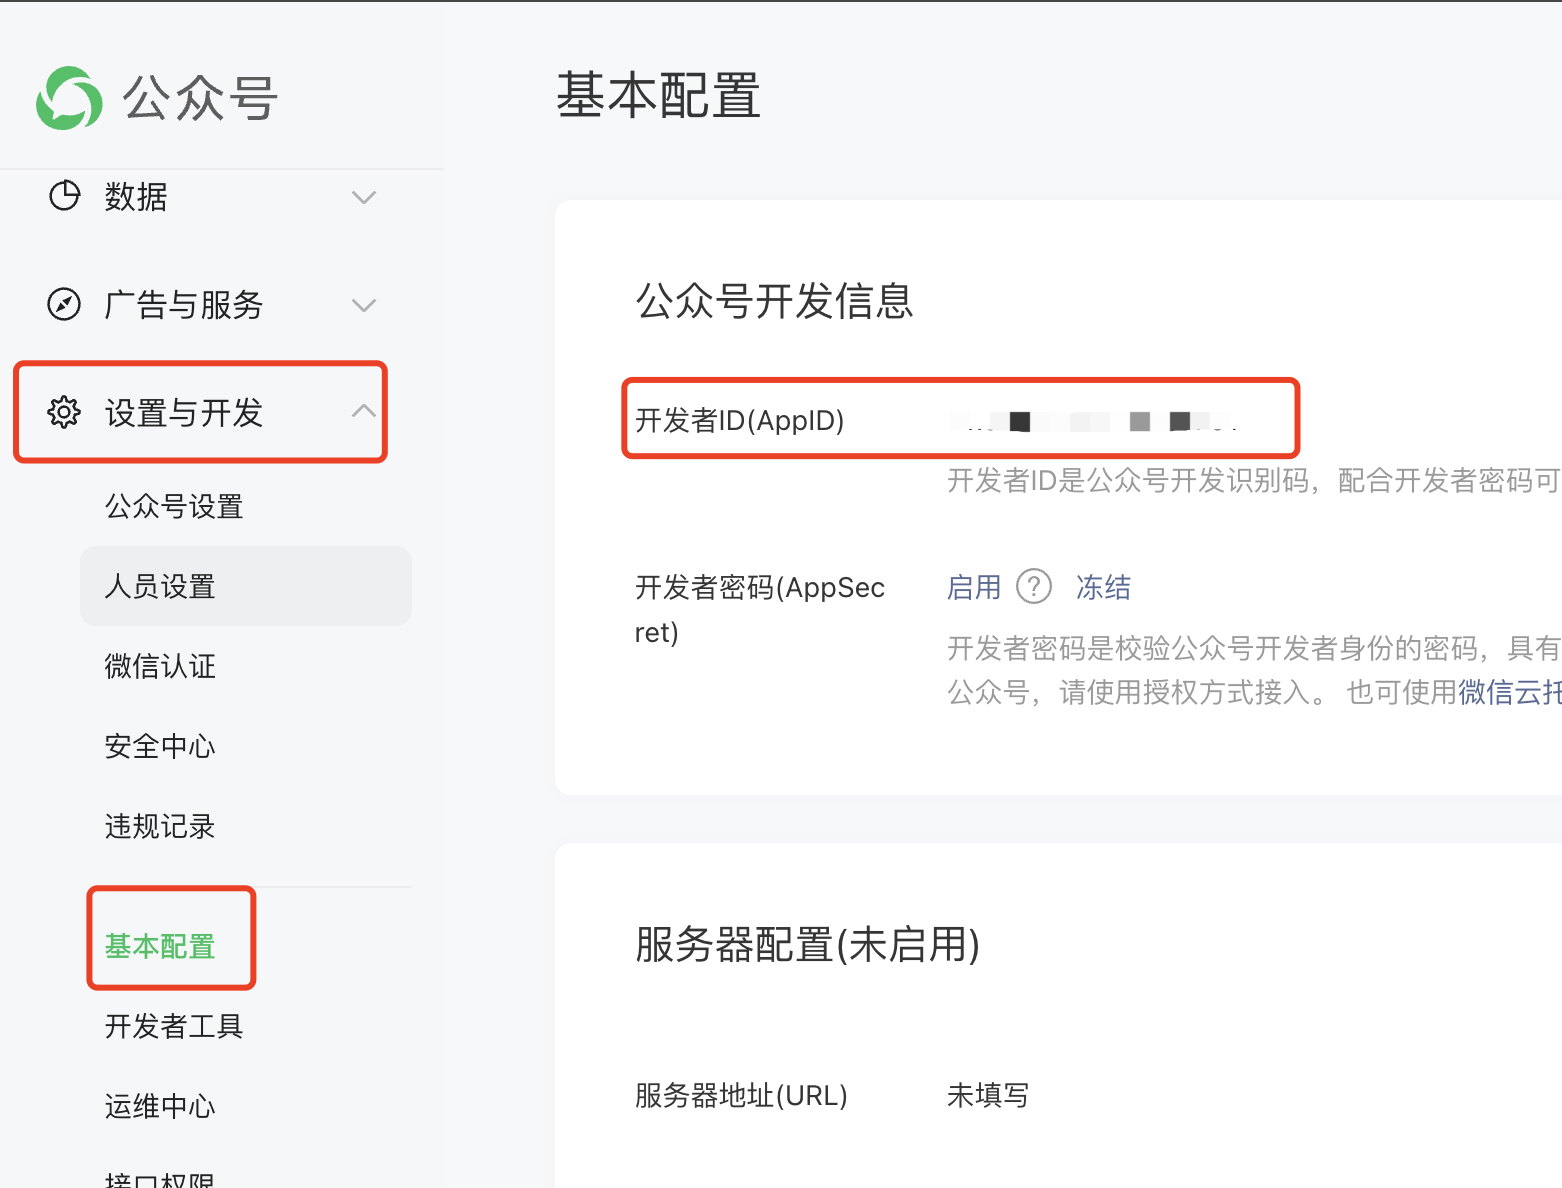Click the 开发者ID description text
The height and width of the screenshot is (1188, 1562).
coord(1254,481)
